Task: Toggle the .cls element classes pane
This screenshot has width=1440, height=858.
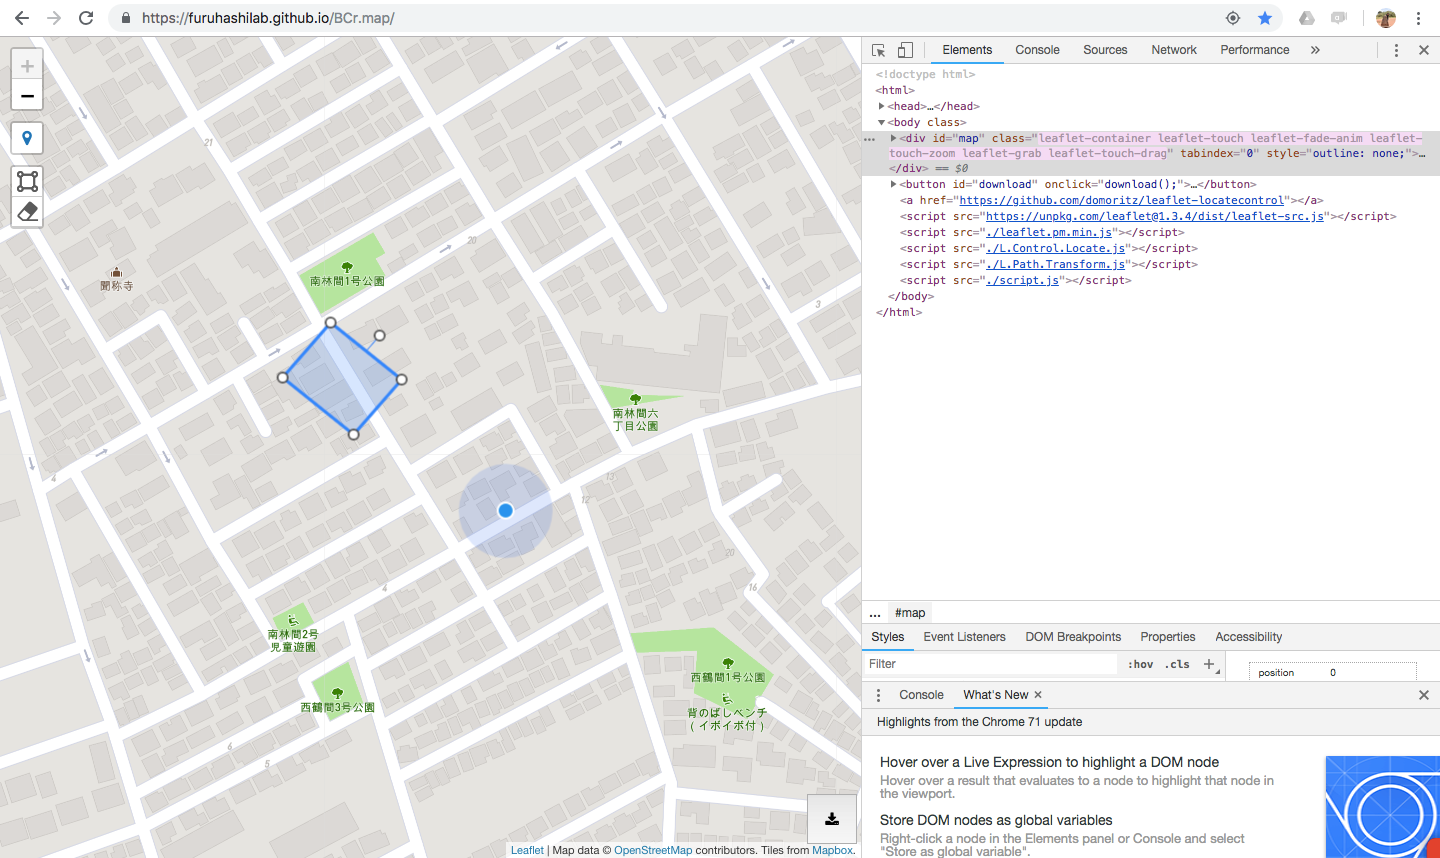Action: pyautogui.click(x=1177, y=664)
